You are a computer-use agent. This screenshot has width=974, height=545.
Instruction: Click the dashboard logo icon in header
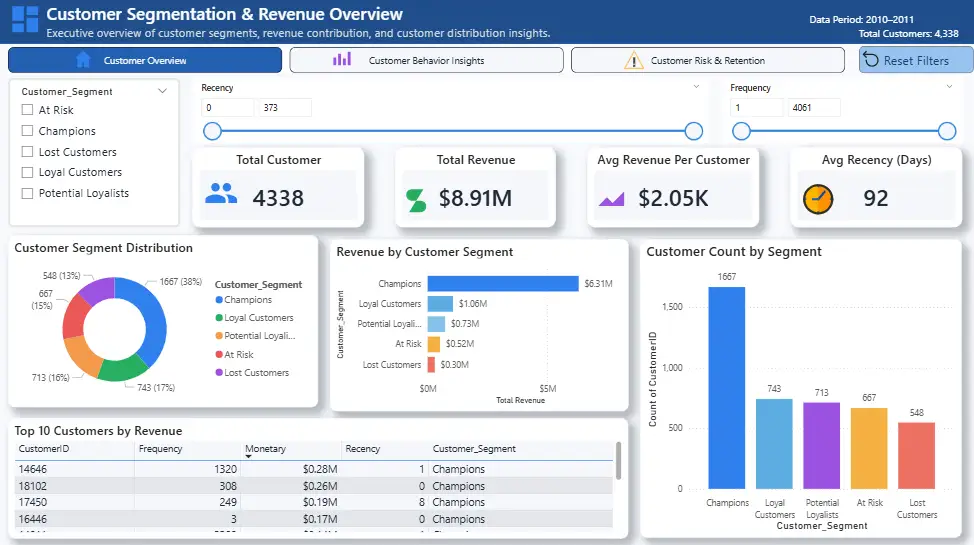pyautogui.click(x=25, y=20)
